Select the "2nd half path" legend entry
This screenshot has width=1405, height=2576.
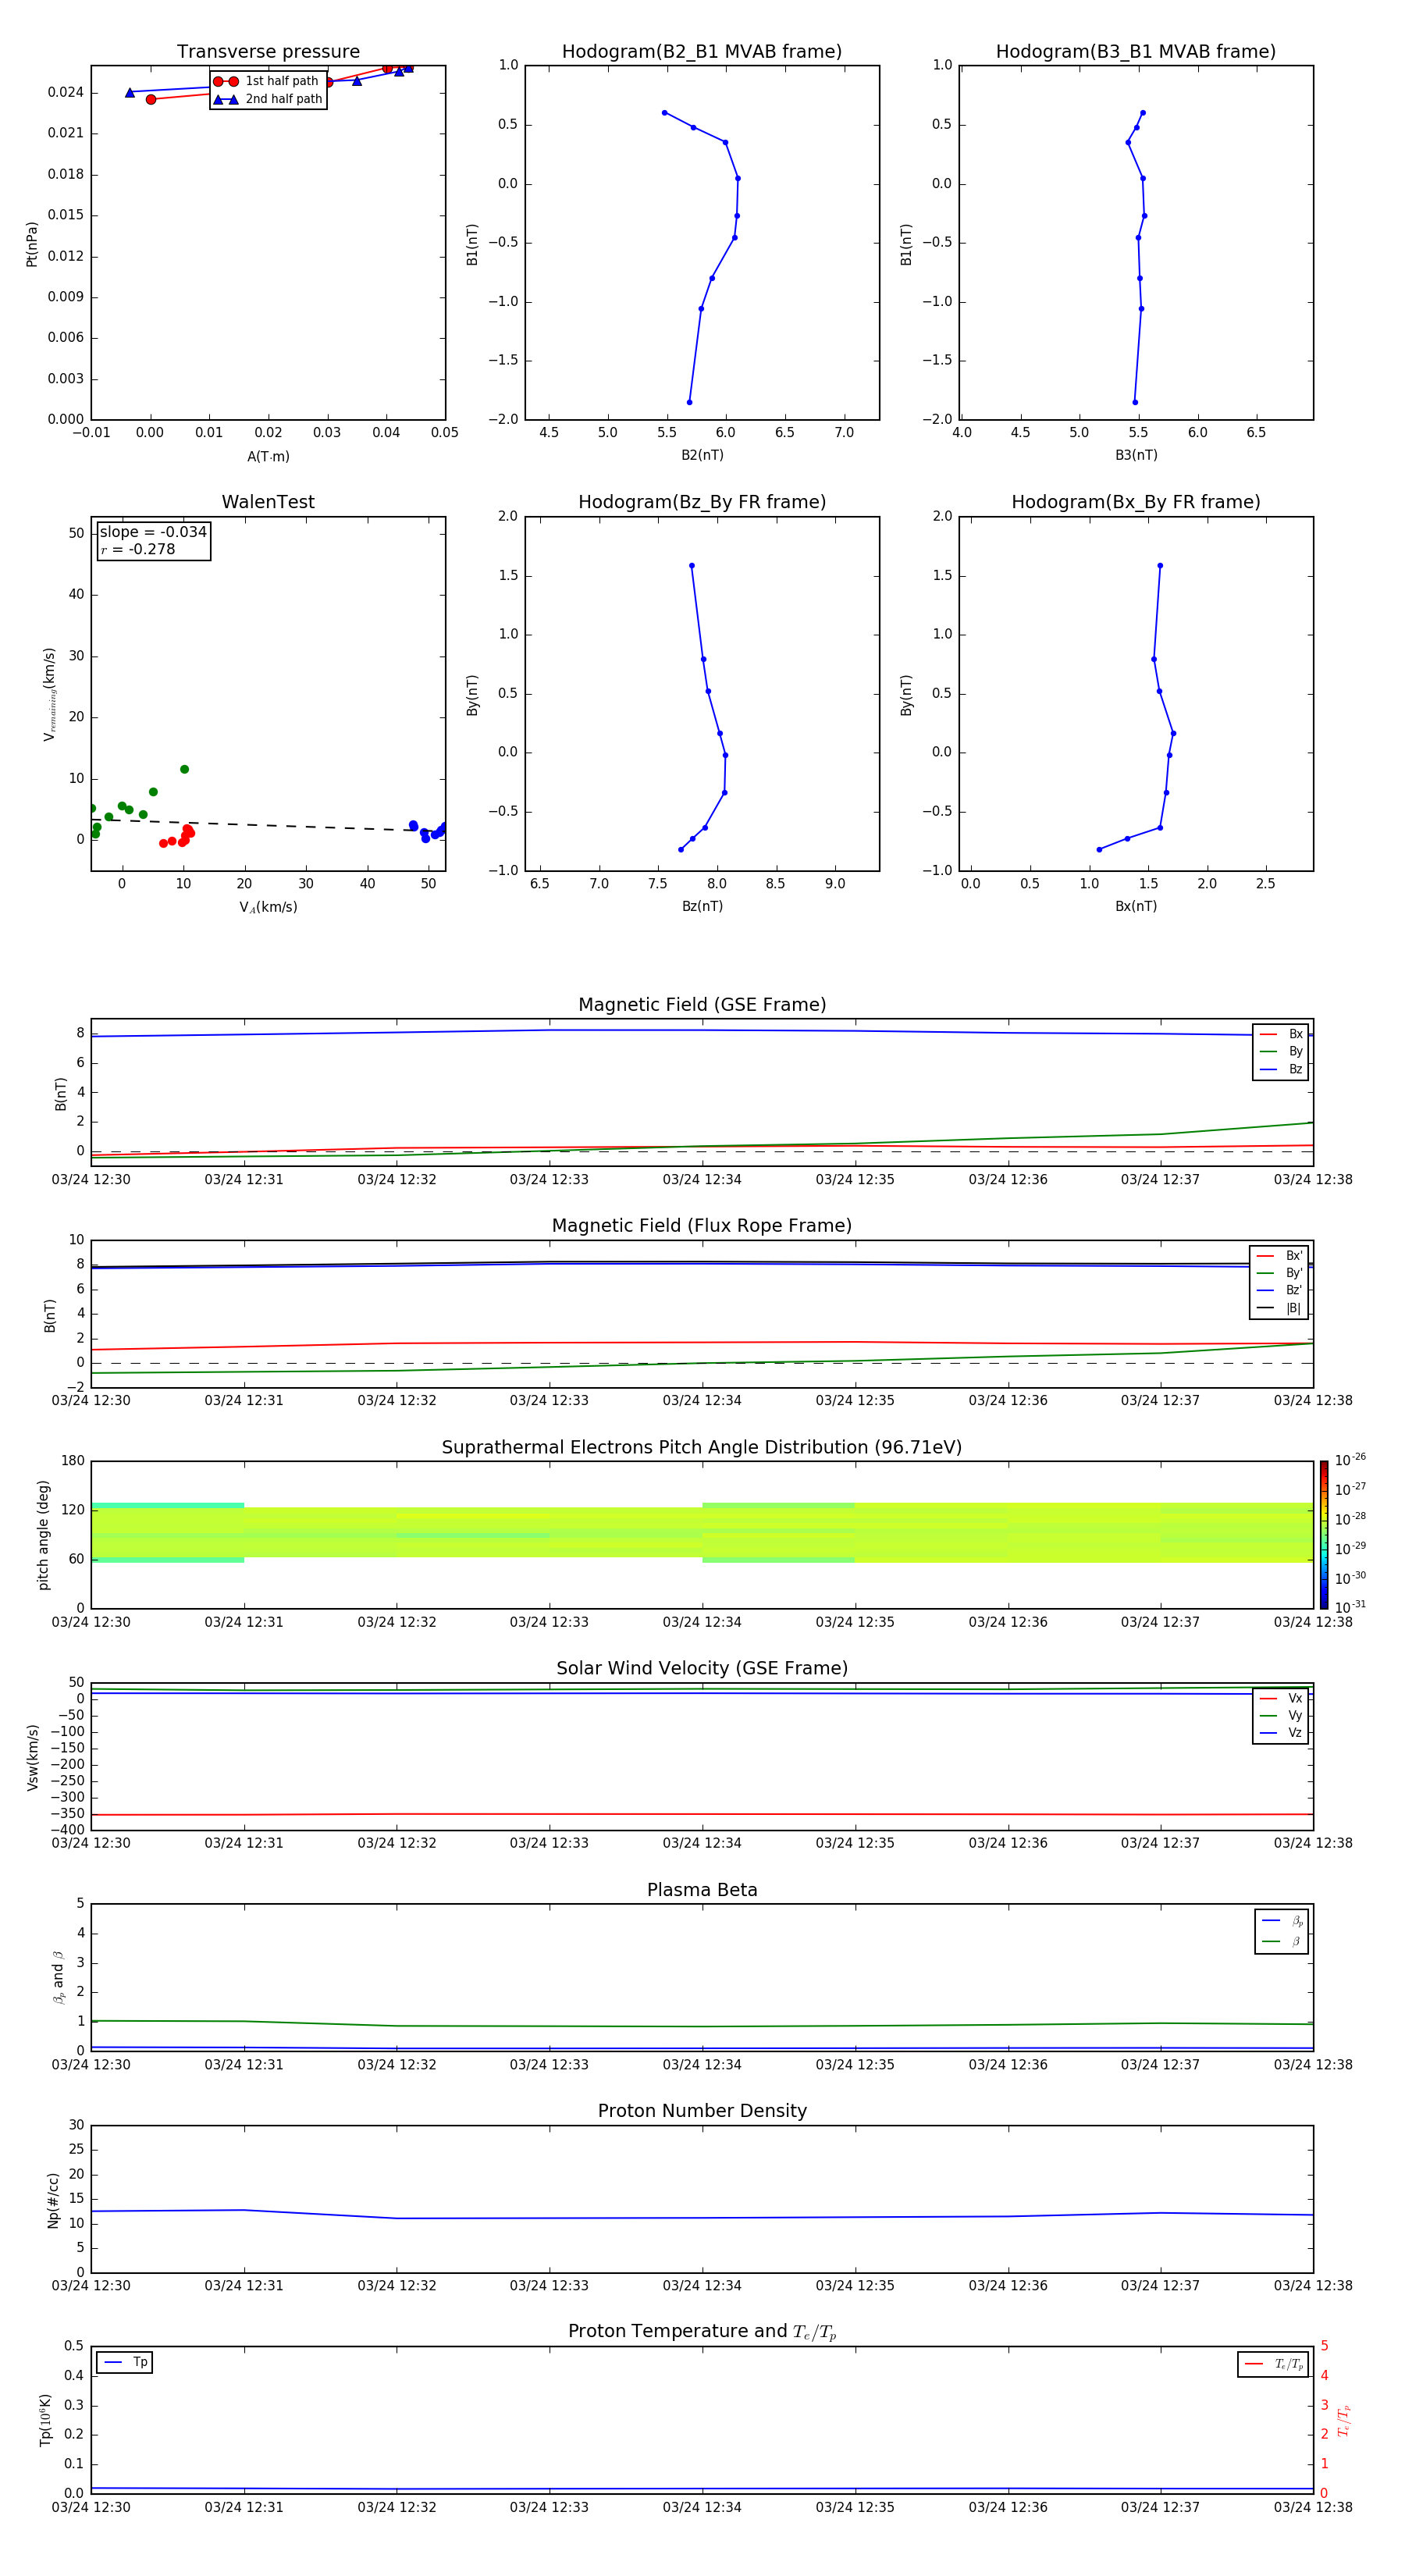tap(267, 99)
